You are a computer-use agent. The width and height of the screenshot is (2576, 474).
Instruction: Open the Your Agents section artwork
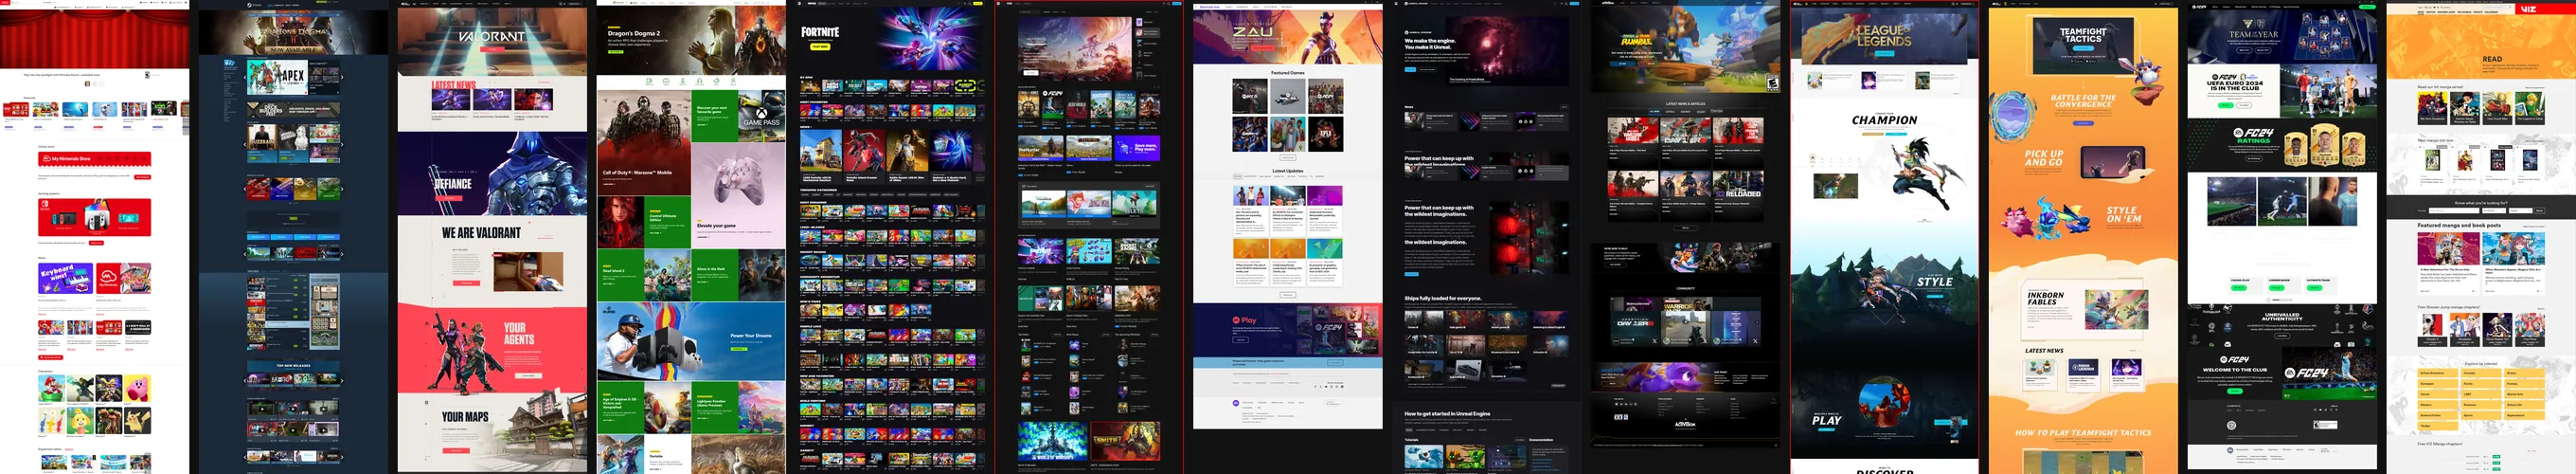pyautogui.click(x=467, y=353)
